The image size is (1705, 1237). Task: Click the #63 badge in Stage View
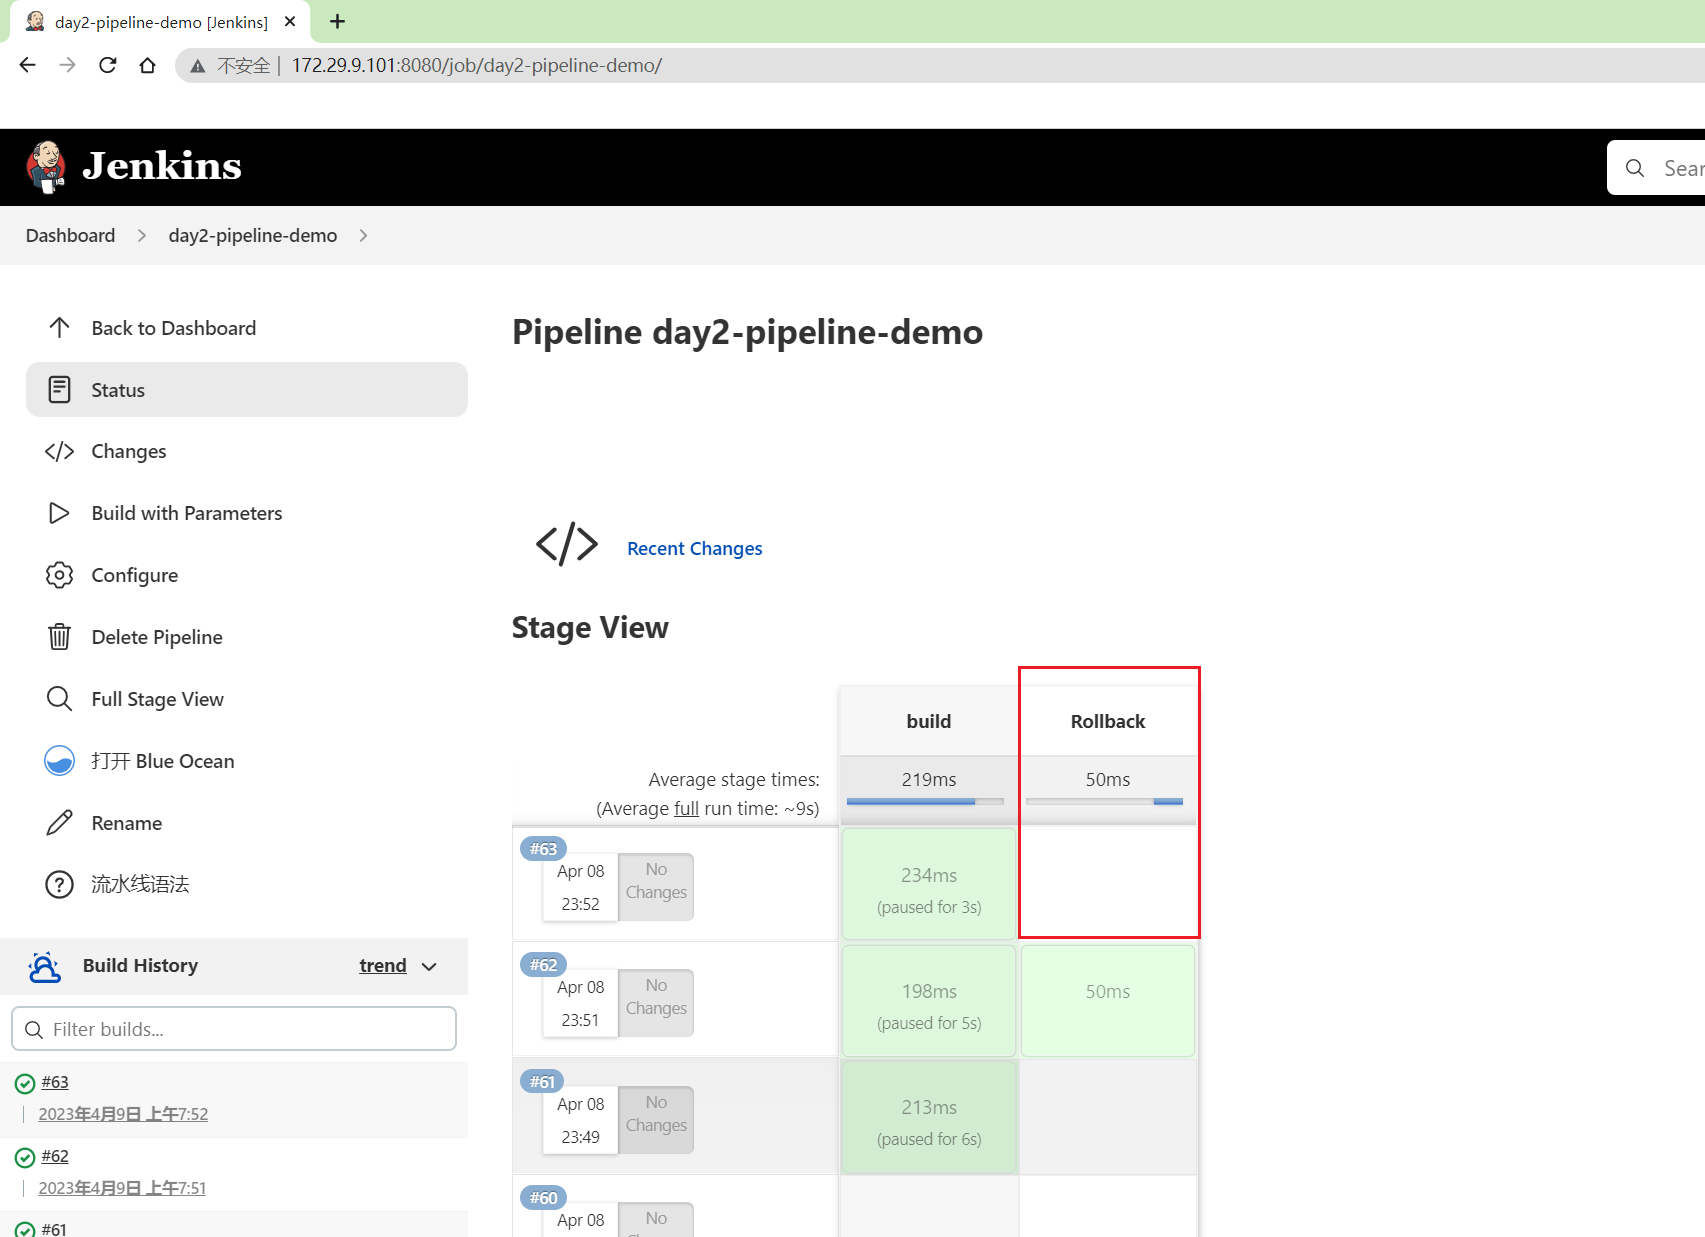pyautogui.click(x=543, y=848)
